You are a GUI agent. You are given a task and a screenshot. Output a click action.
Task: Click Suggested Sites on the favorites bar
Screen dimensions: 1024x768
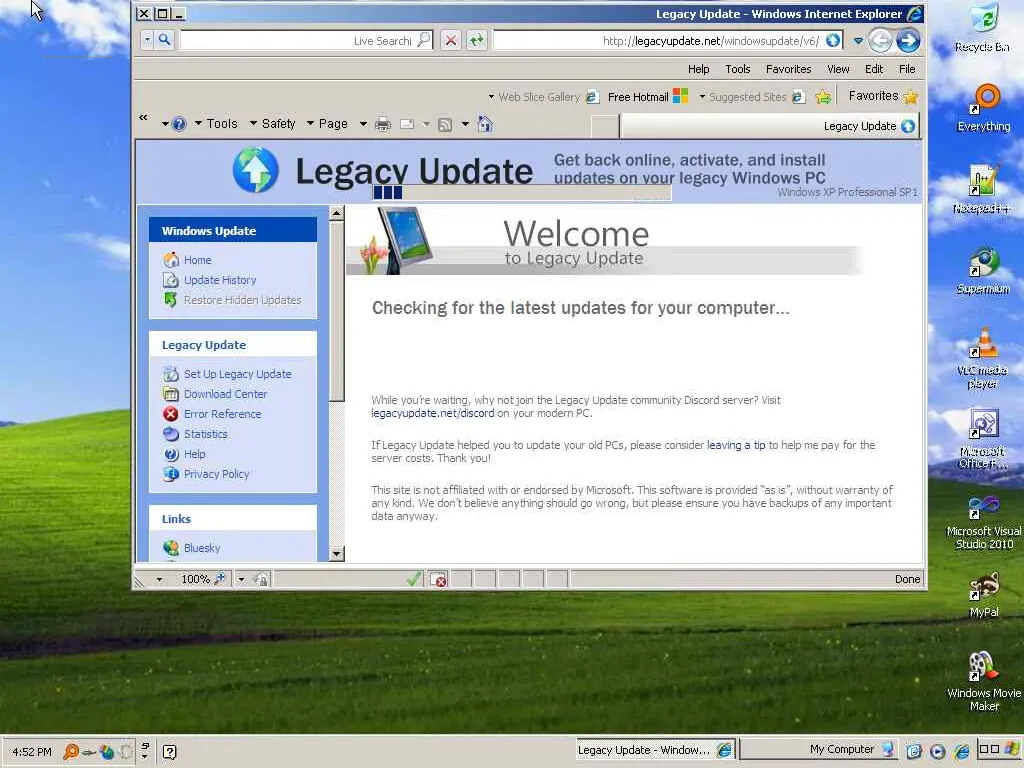(752, 97)
